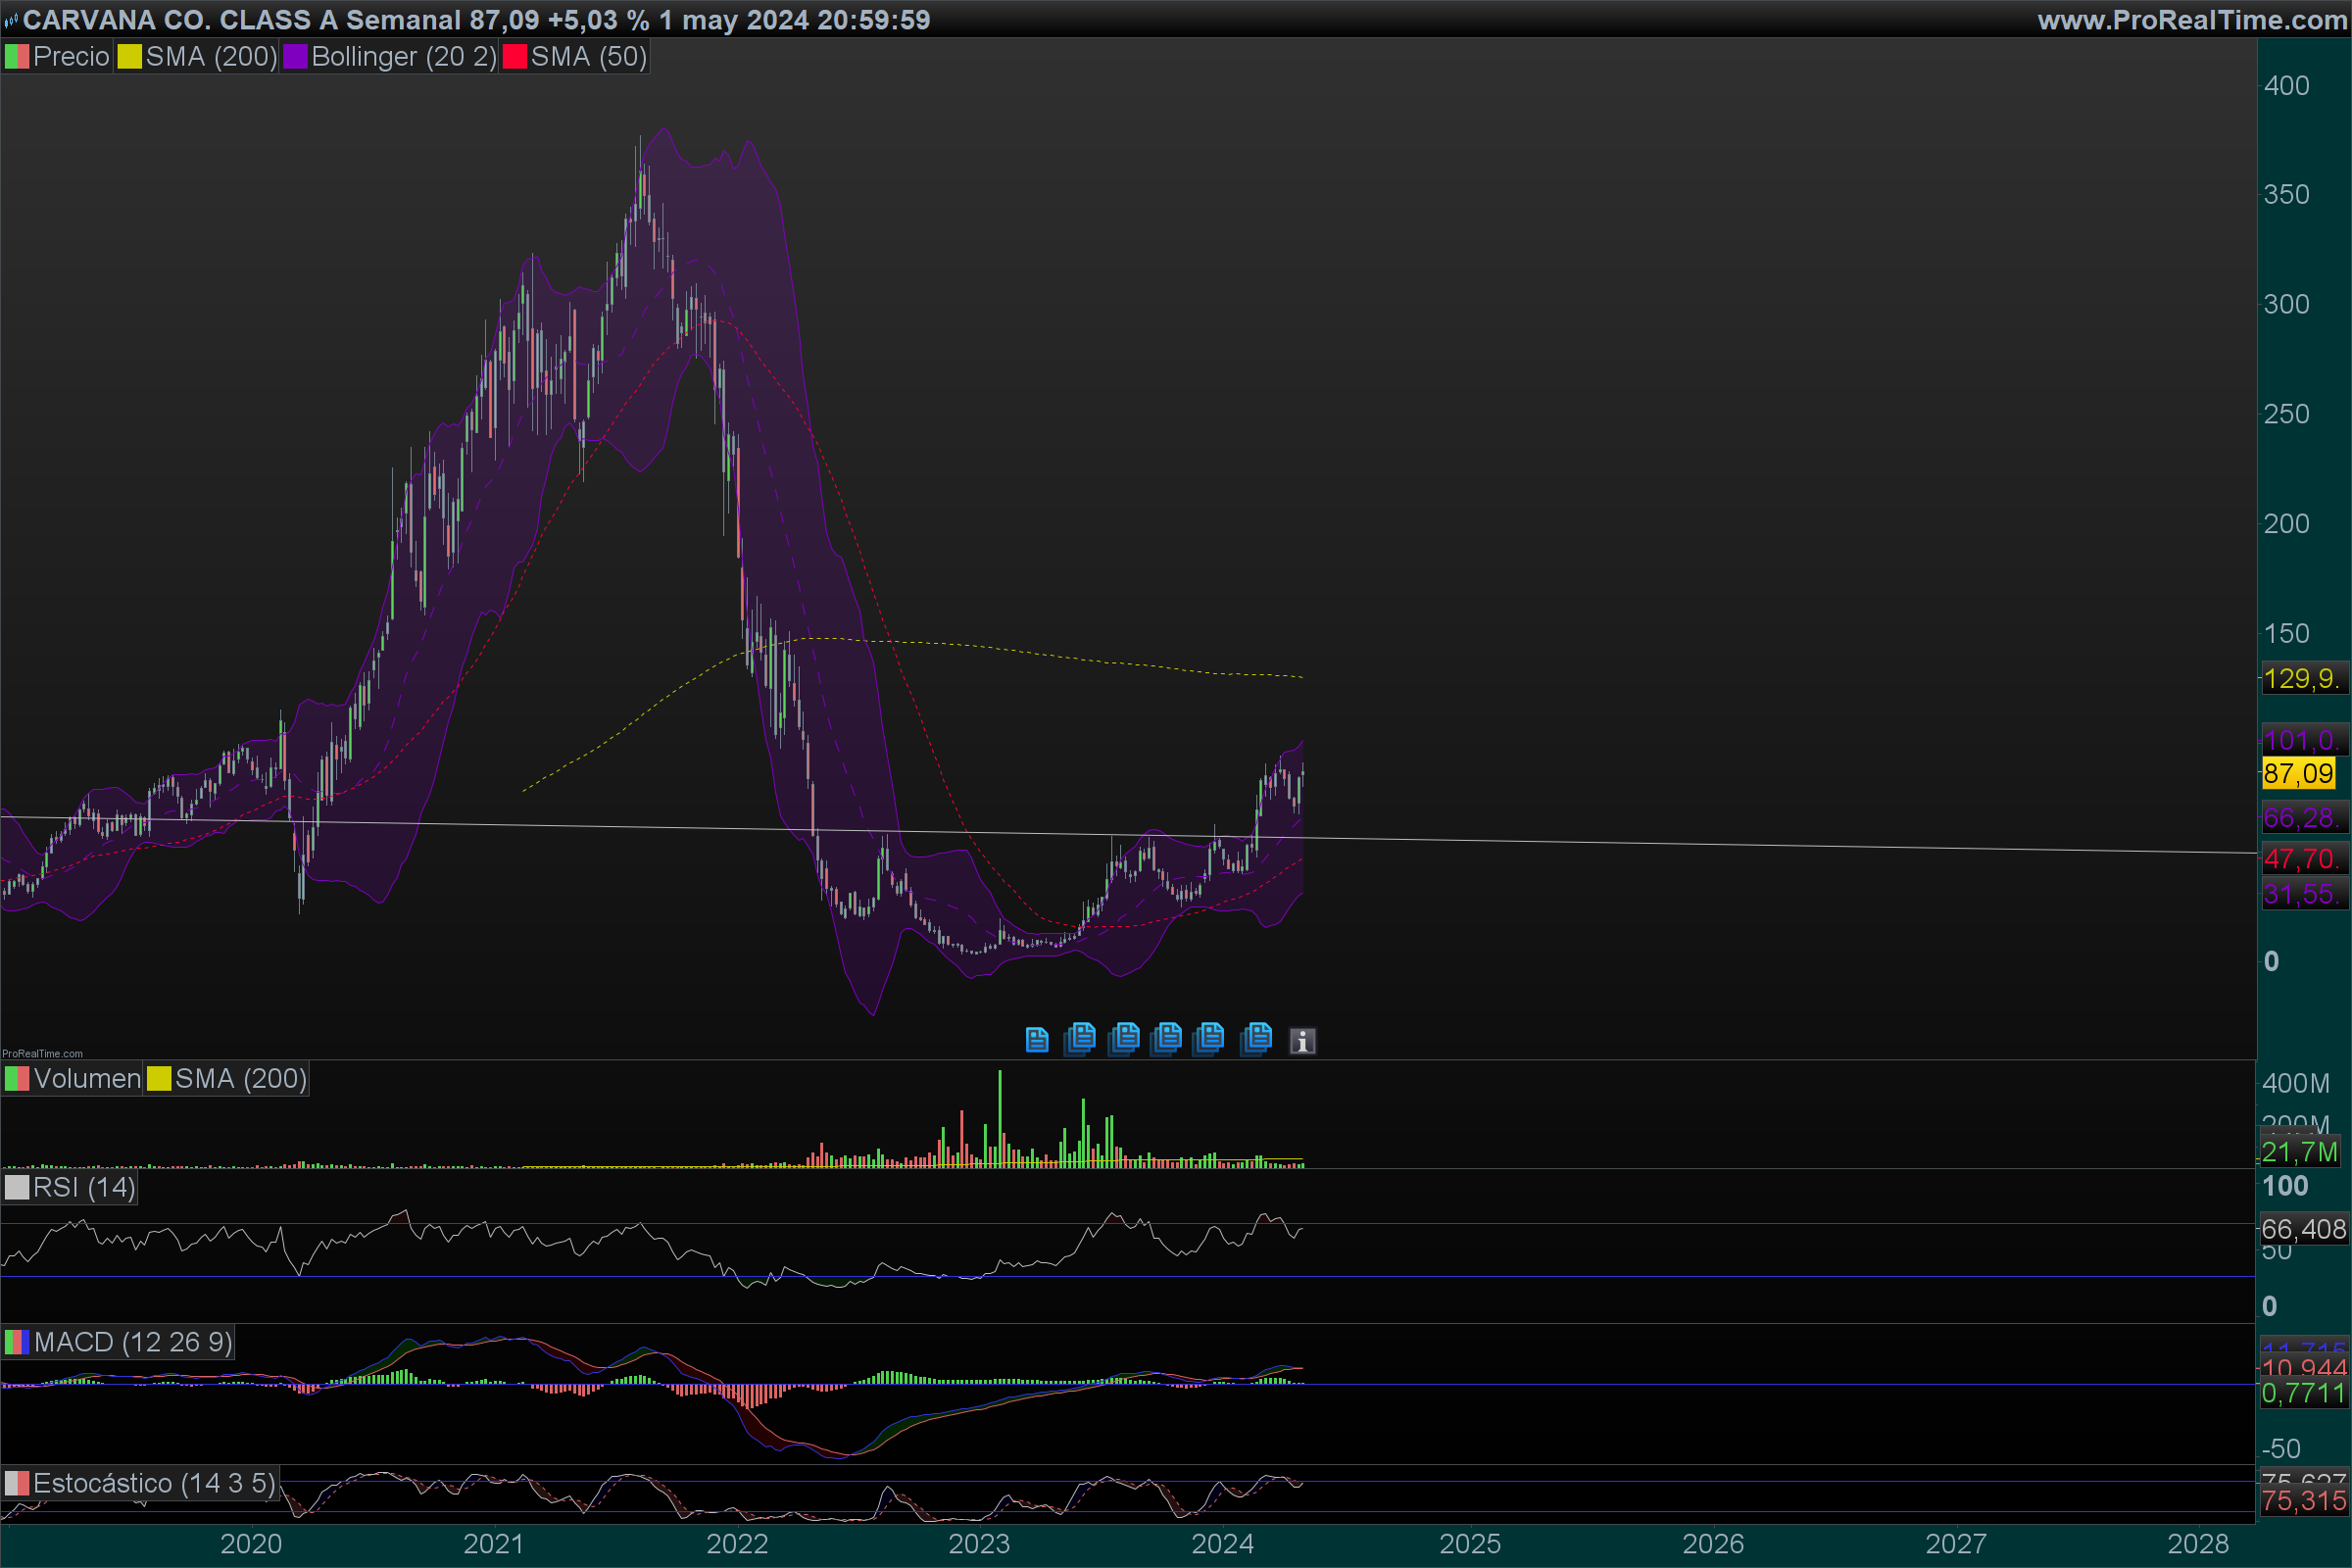Click the Precio candlestick legend icon
2352x1568 pixels.
click(17, 57)
